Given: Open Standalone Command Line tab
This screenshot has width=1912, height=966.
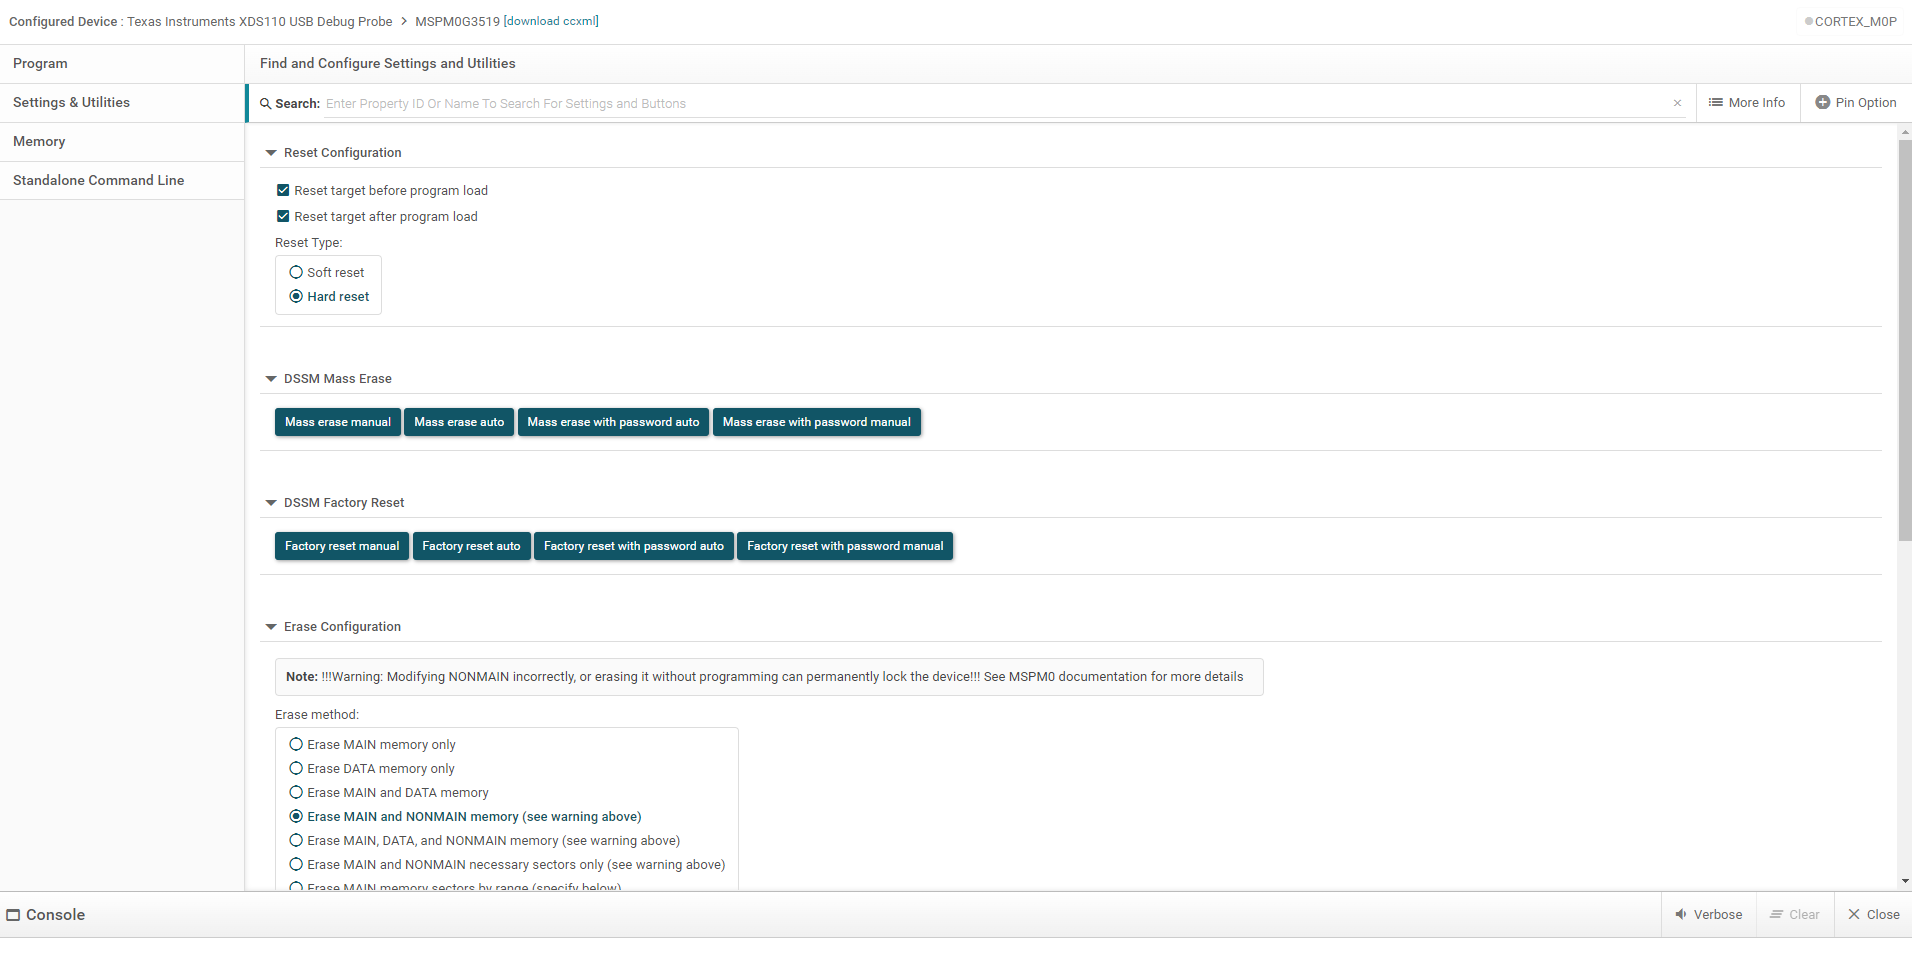Looking at the screenshot, I should pyautogui.click(x=122, y=181).
